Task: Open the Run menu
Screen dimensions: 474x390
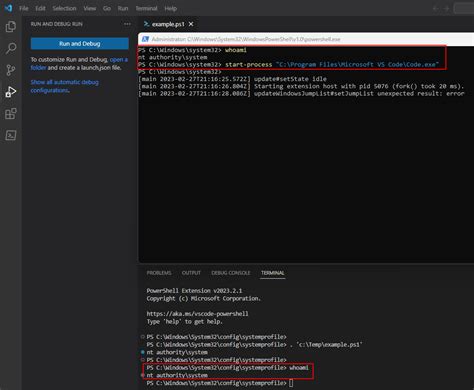Action: pyautogui.click(x=123, y=8)
